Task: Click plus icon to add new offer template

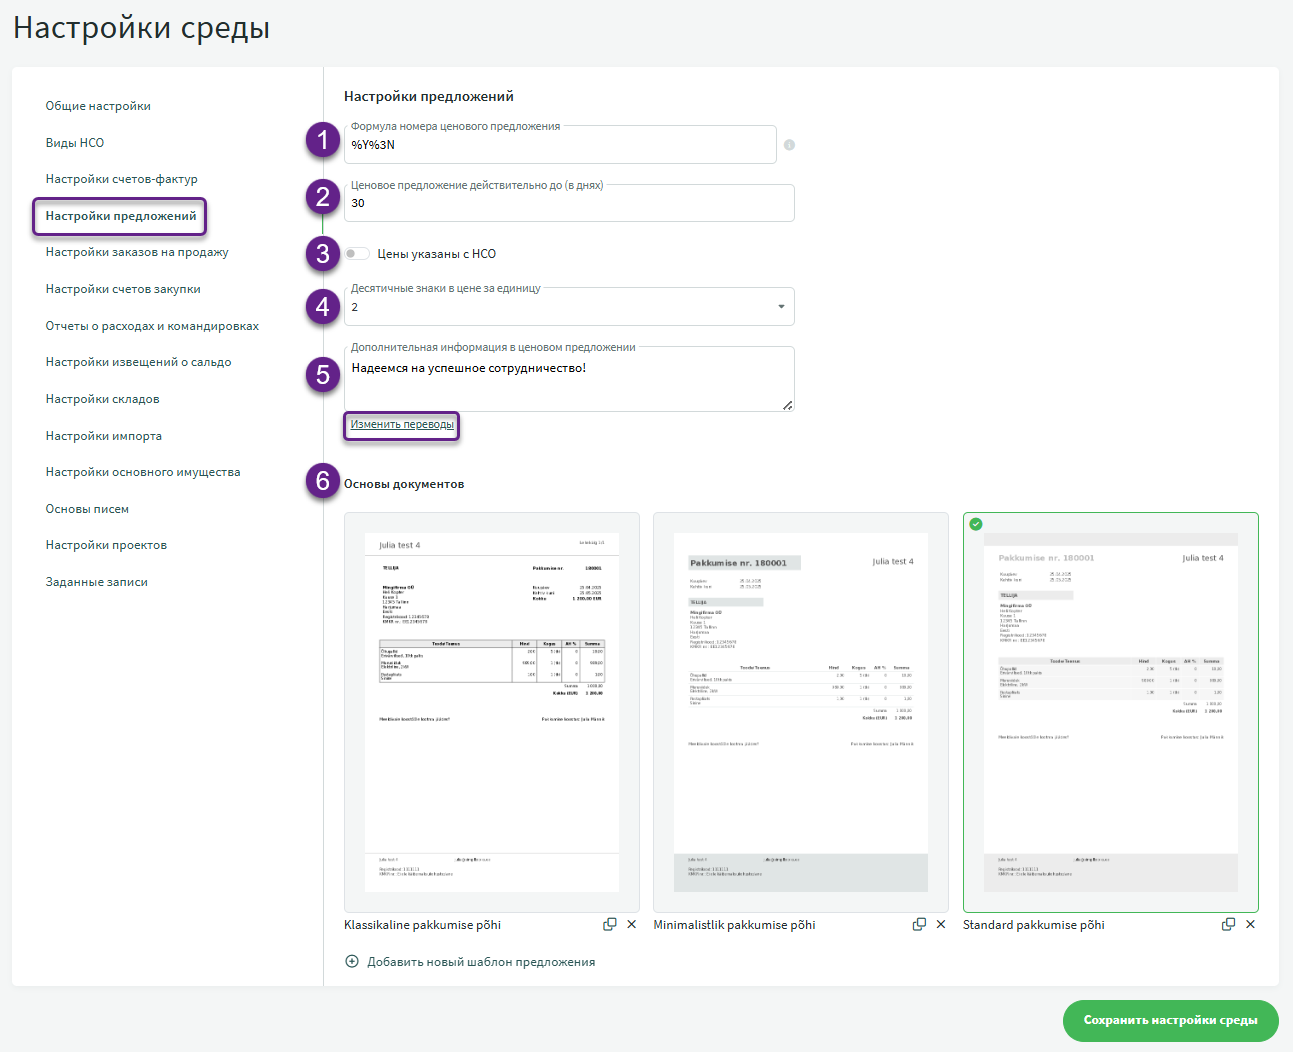Action: 352,962
